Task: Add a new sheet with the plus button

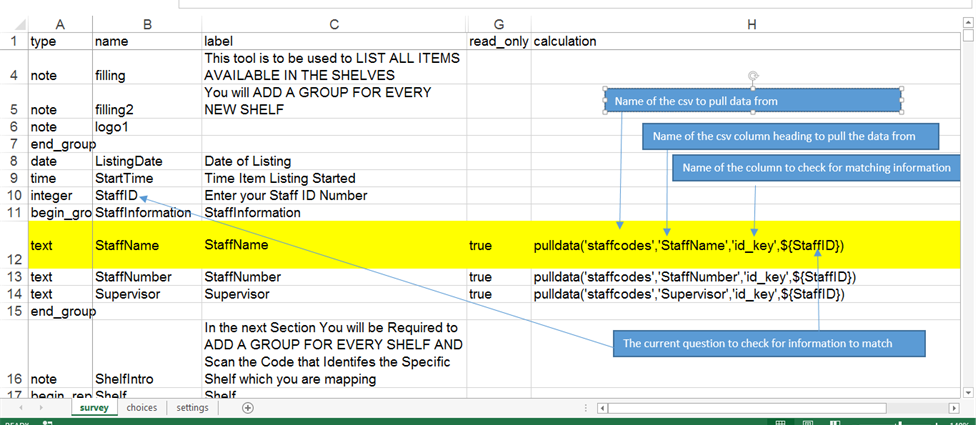Action: point(248,408)
